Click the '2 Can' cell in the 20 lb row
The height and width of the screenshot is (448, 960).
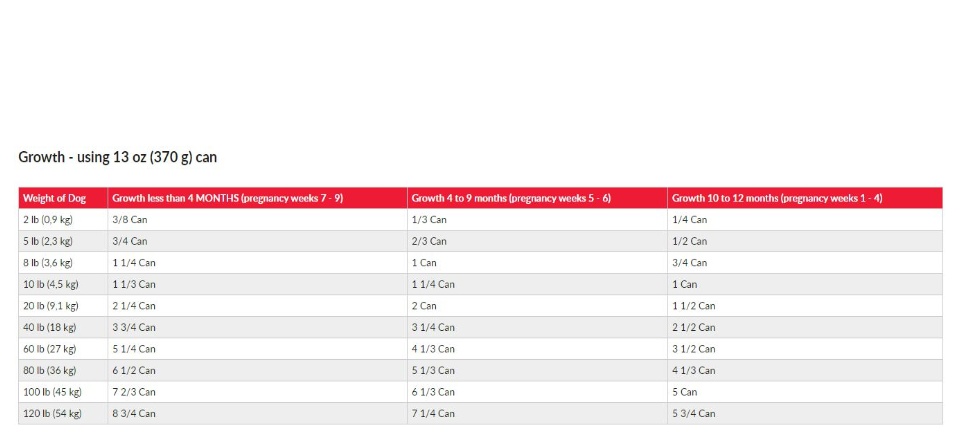pos(424,306)
